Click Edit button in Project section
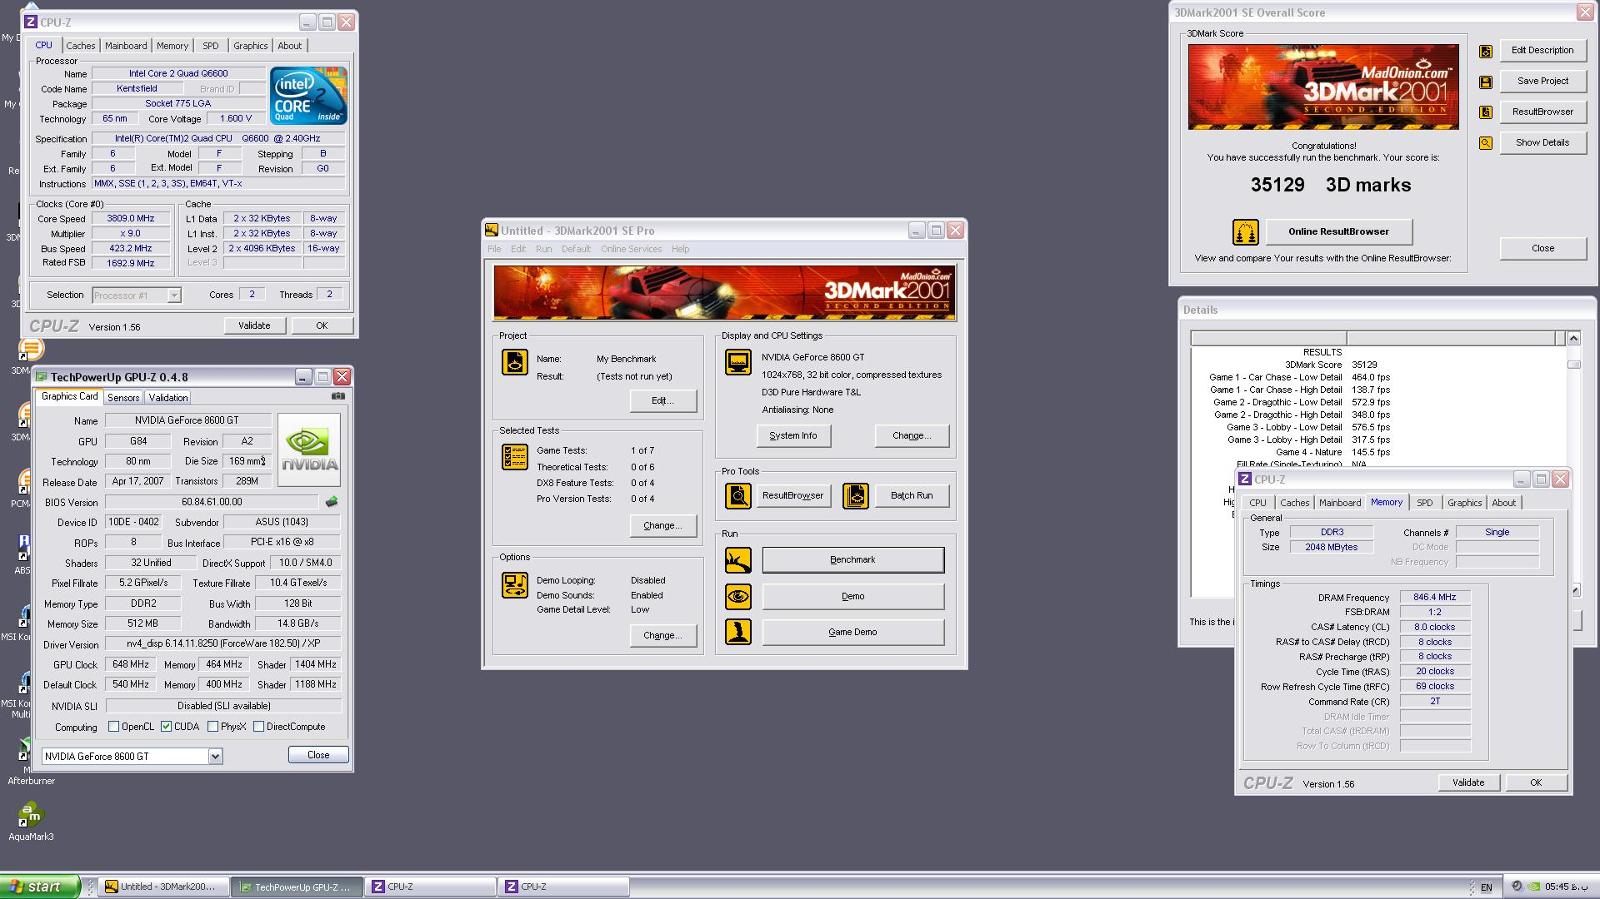 coord(663,401)
